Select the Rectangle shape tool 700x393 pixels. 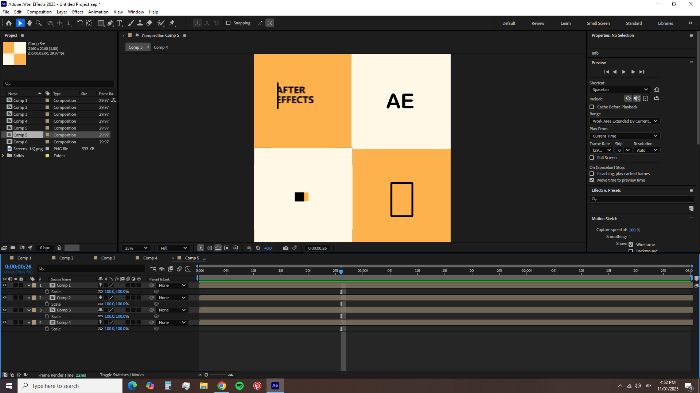(101, 23)
